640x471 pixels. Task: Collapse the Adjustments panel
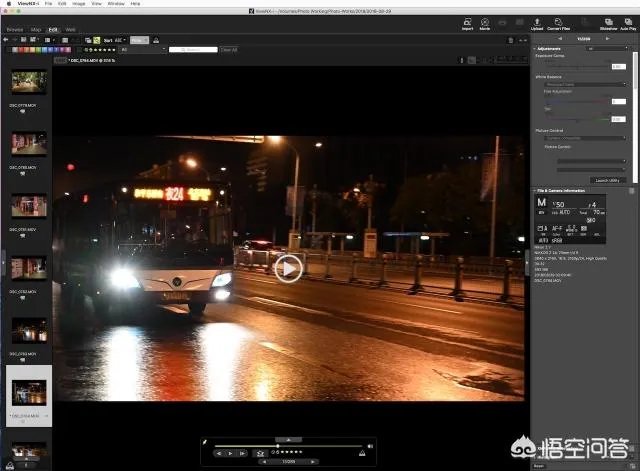pyautogui.click(x=534, y=48)
